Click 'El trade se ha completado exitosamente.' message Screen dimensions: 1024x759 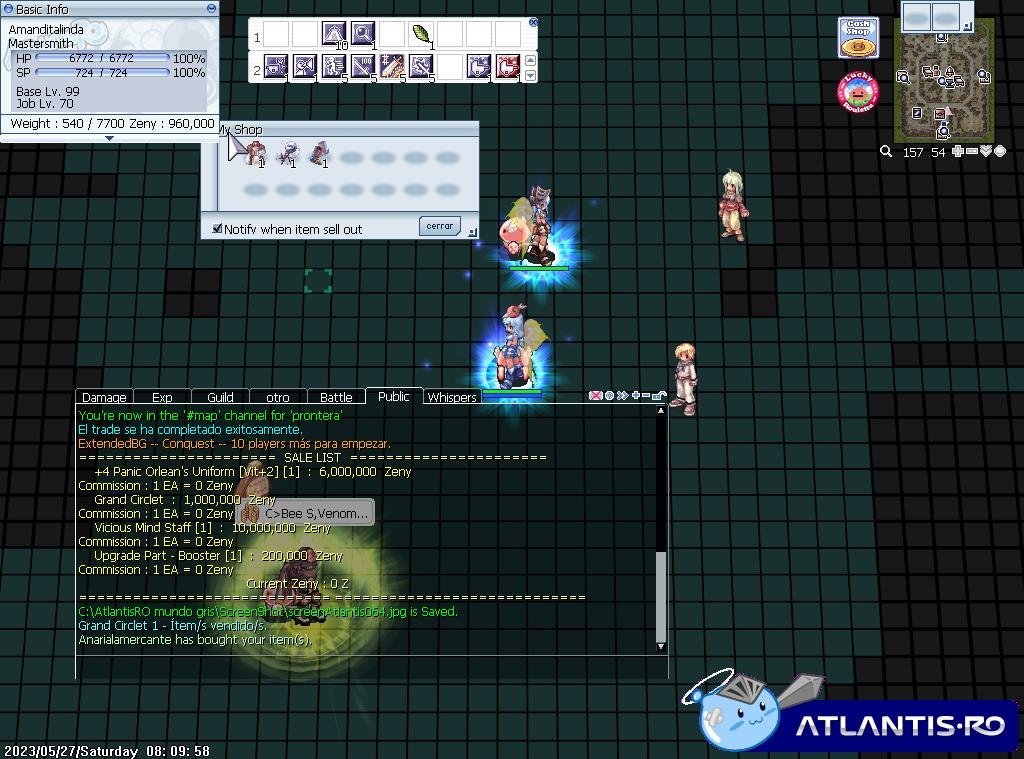point(191,429)
